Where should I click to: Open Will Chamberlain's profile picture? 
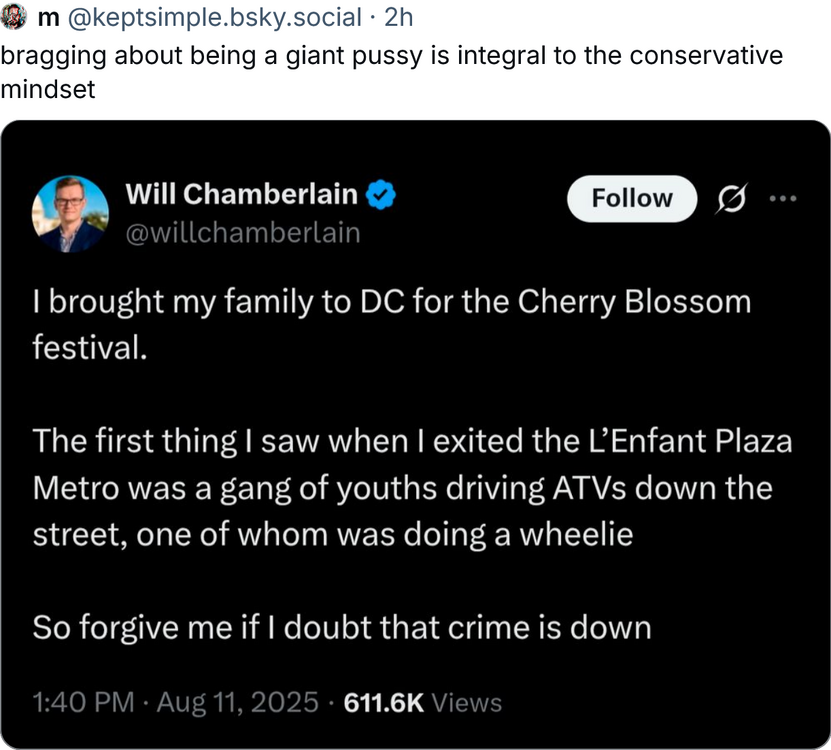[x=70, y=213]
